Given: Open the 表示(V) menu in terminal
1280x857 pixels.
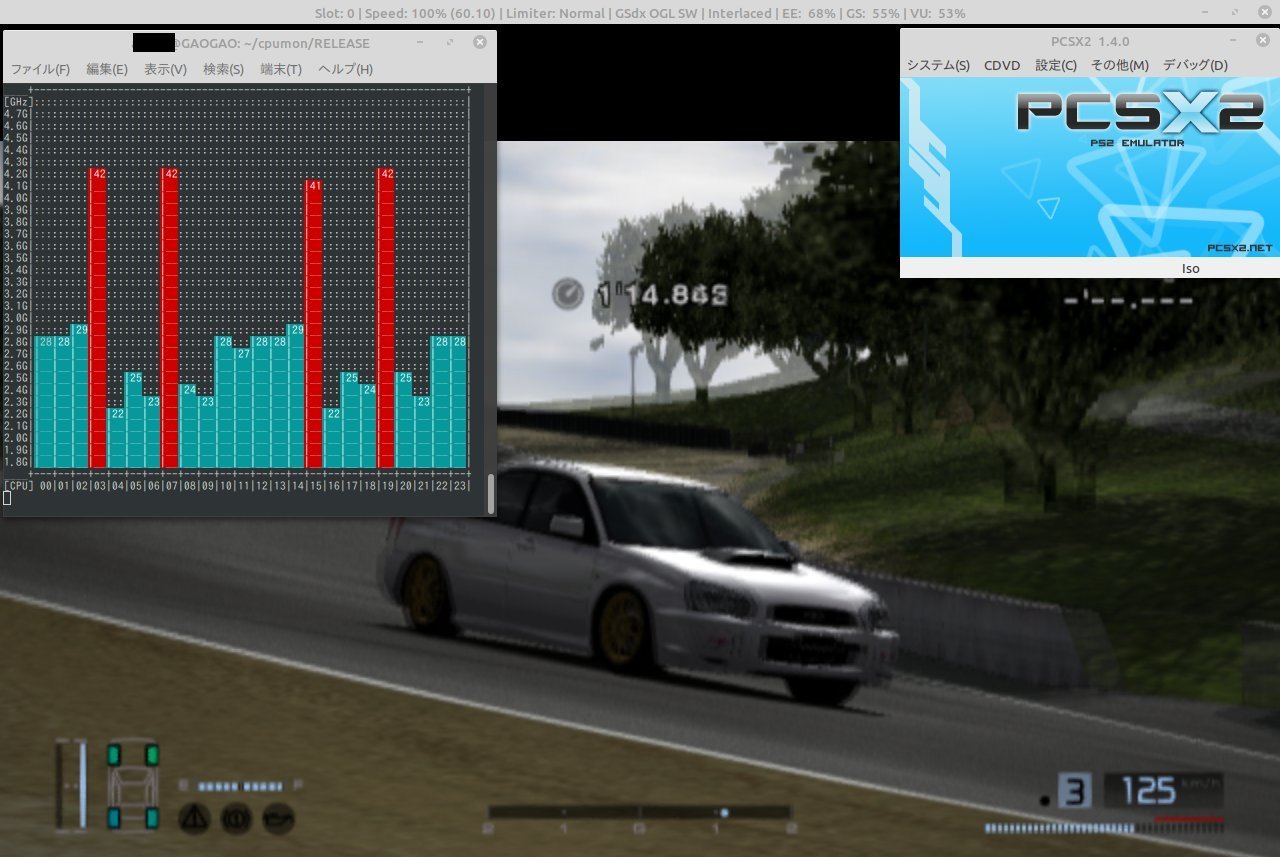Looking at the screenshot, I should coord(165,69).
